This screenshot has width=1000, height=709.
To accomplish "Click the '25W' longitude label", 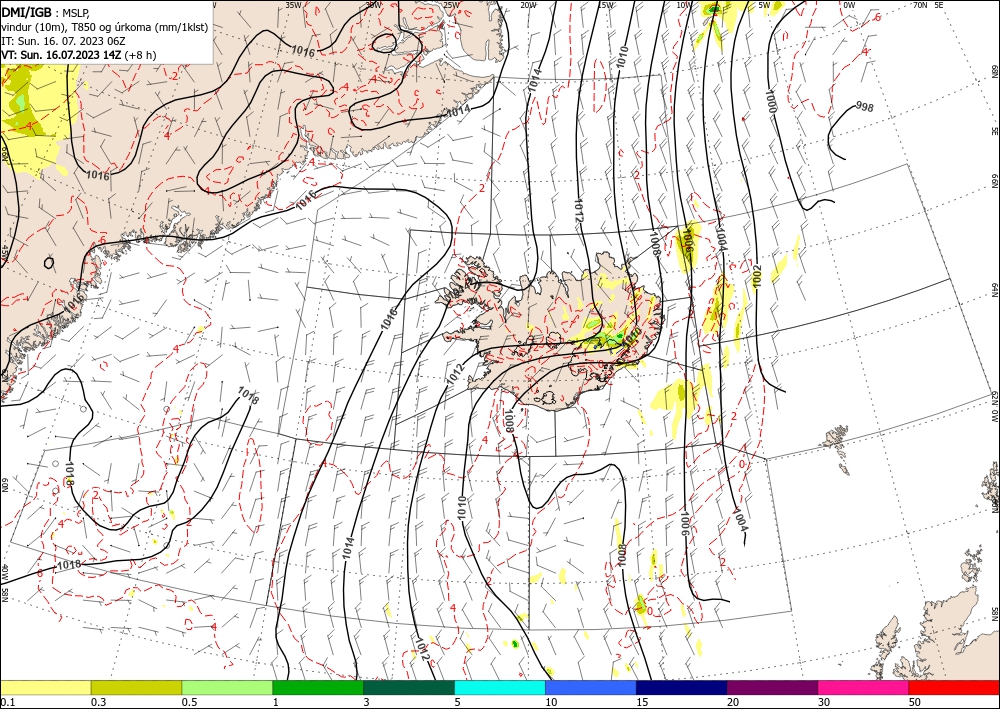I will (451, 5).
